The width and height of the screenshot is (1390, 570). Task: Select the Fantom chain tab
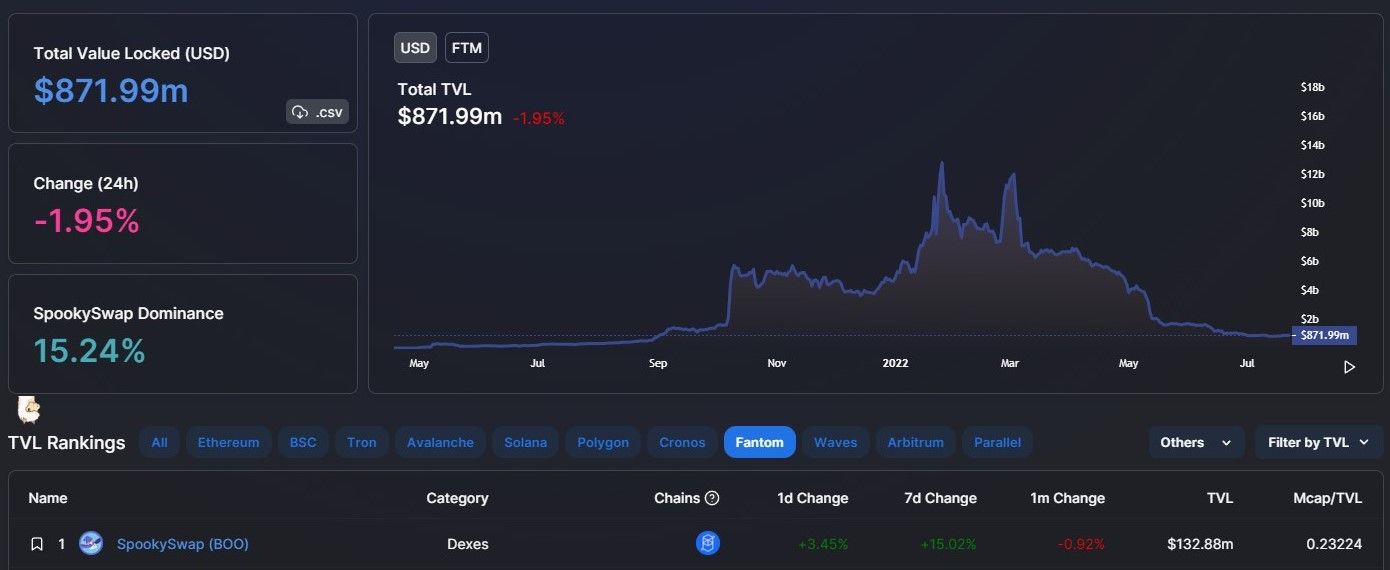point(760,442)
